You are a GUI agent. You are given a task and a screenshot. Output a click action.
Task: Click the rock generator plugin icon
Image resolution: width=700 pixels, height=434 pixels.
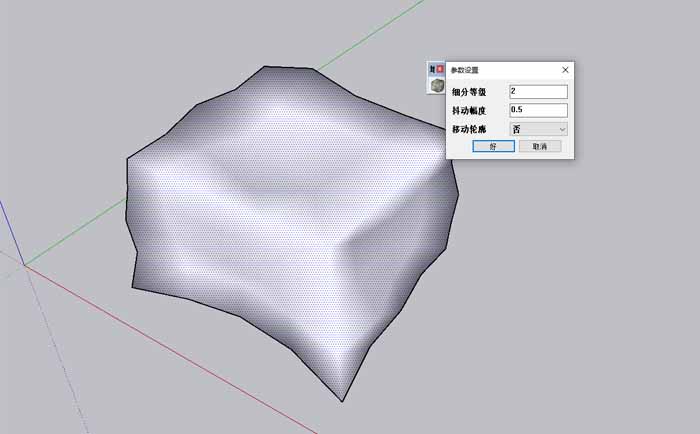coord(437,87)
